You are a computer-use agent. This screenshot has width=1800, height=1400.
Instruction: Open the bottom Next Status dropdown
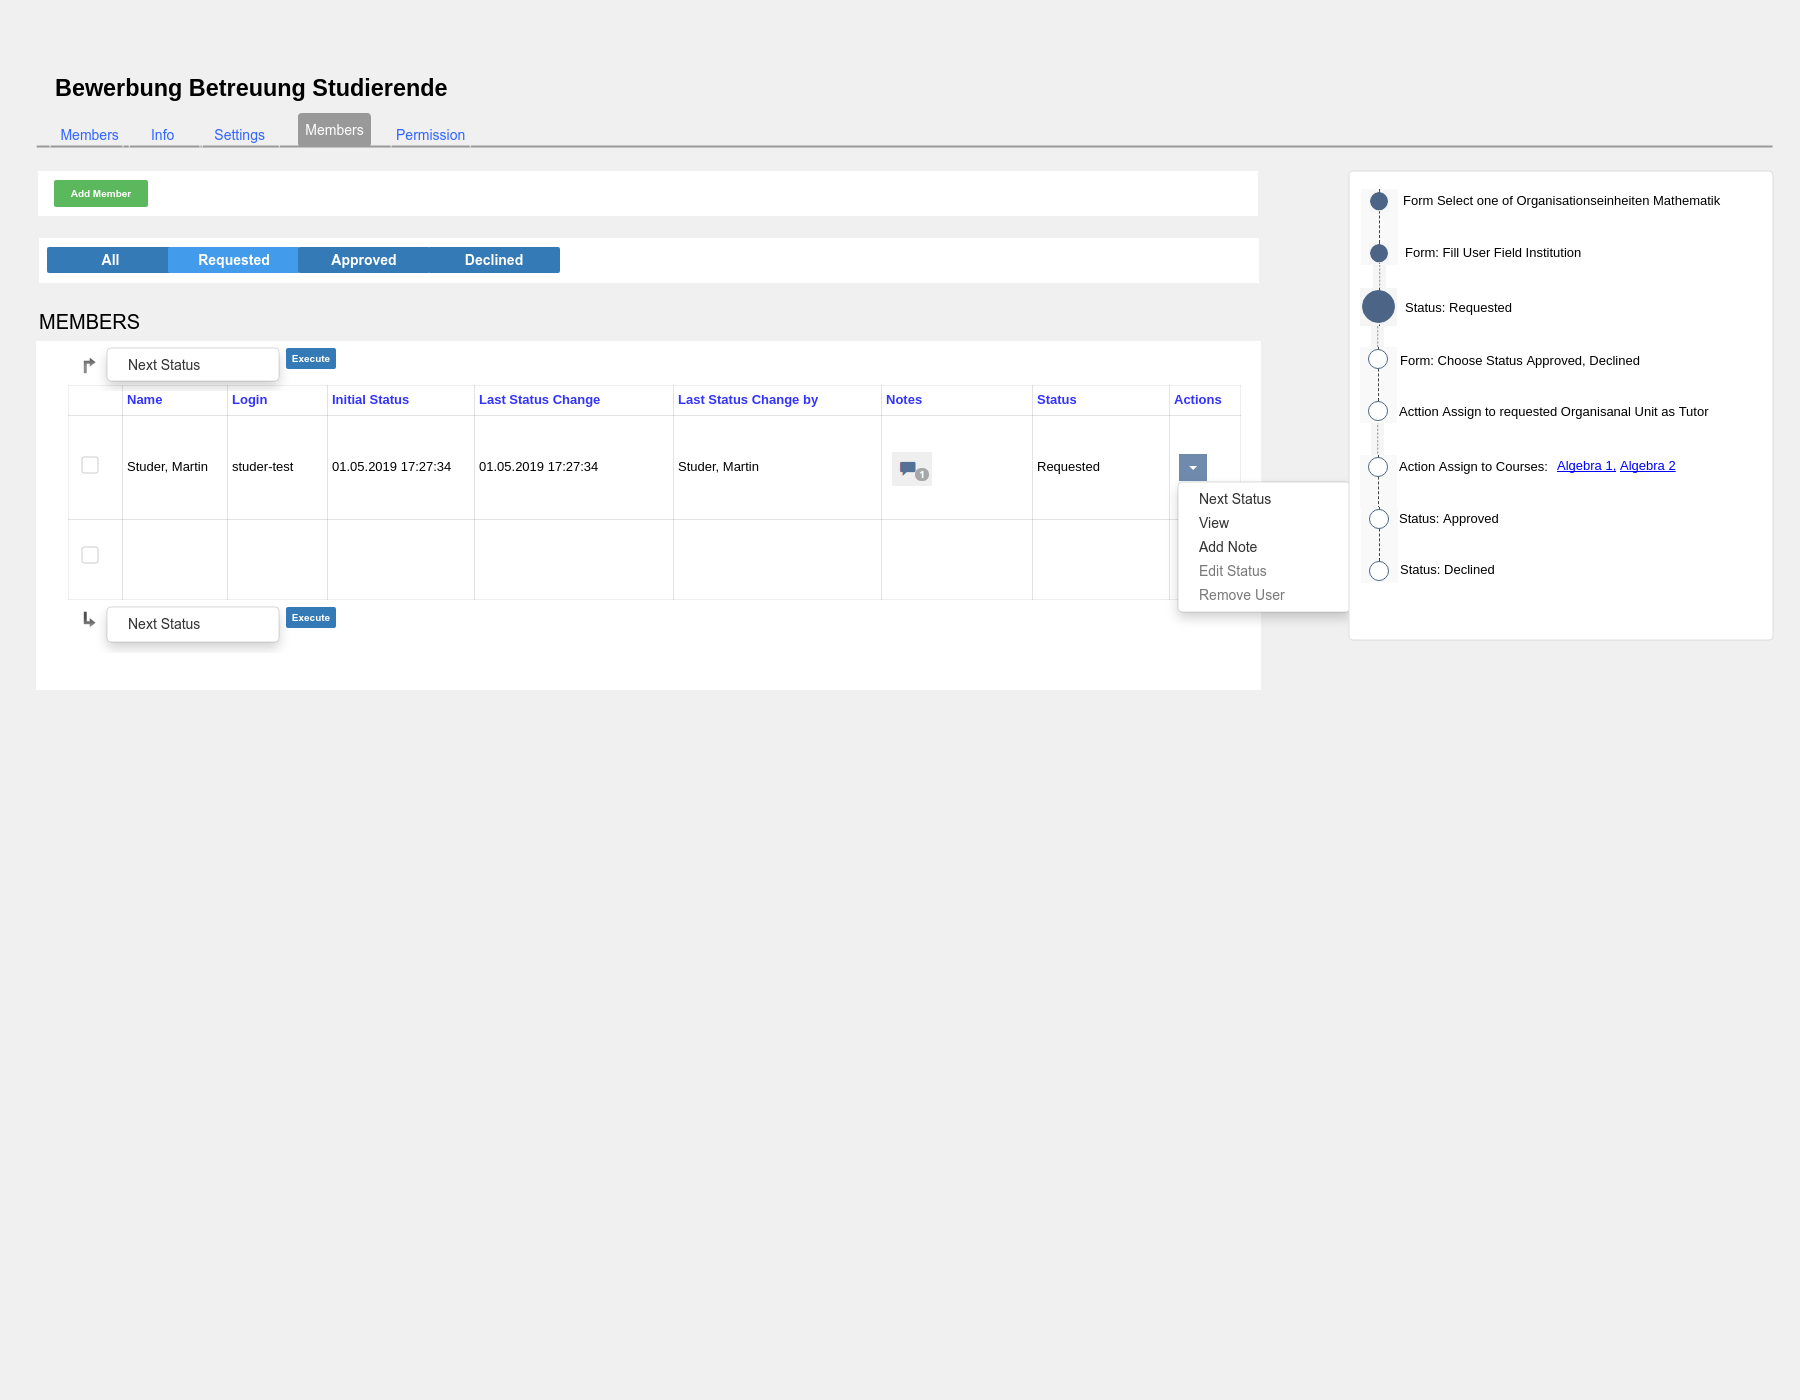point(193,624)
